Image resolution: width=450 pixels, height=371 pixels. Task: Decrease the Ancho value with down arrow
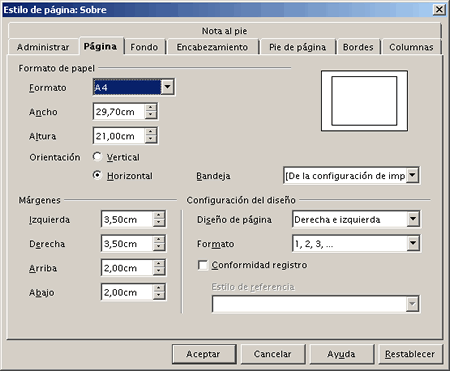(151, 115)
